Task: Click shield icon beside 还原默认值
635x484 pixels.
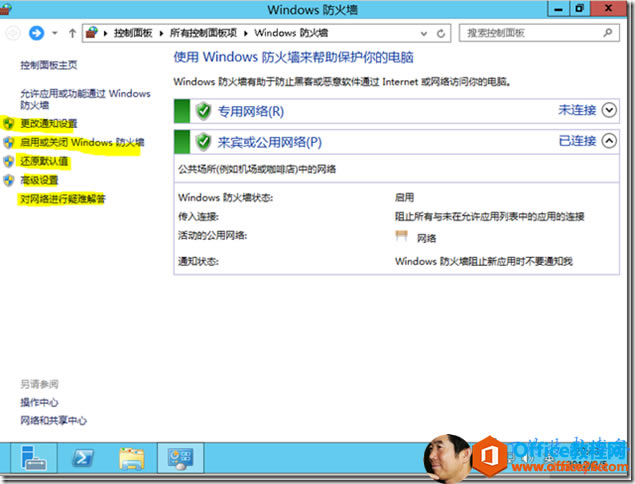Action: pyautogui.click(x=9, y=161)
